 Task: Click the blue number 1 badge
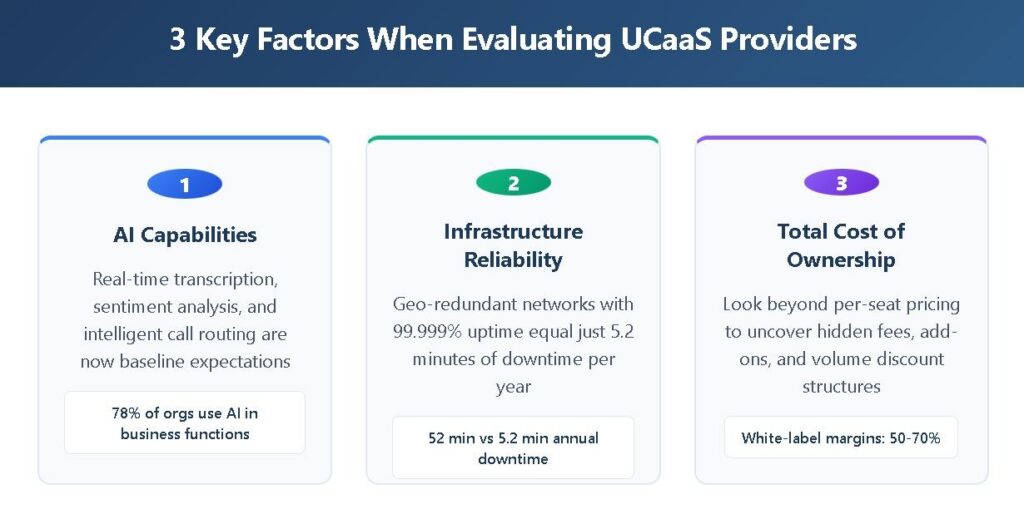click(x=184, y=185)
